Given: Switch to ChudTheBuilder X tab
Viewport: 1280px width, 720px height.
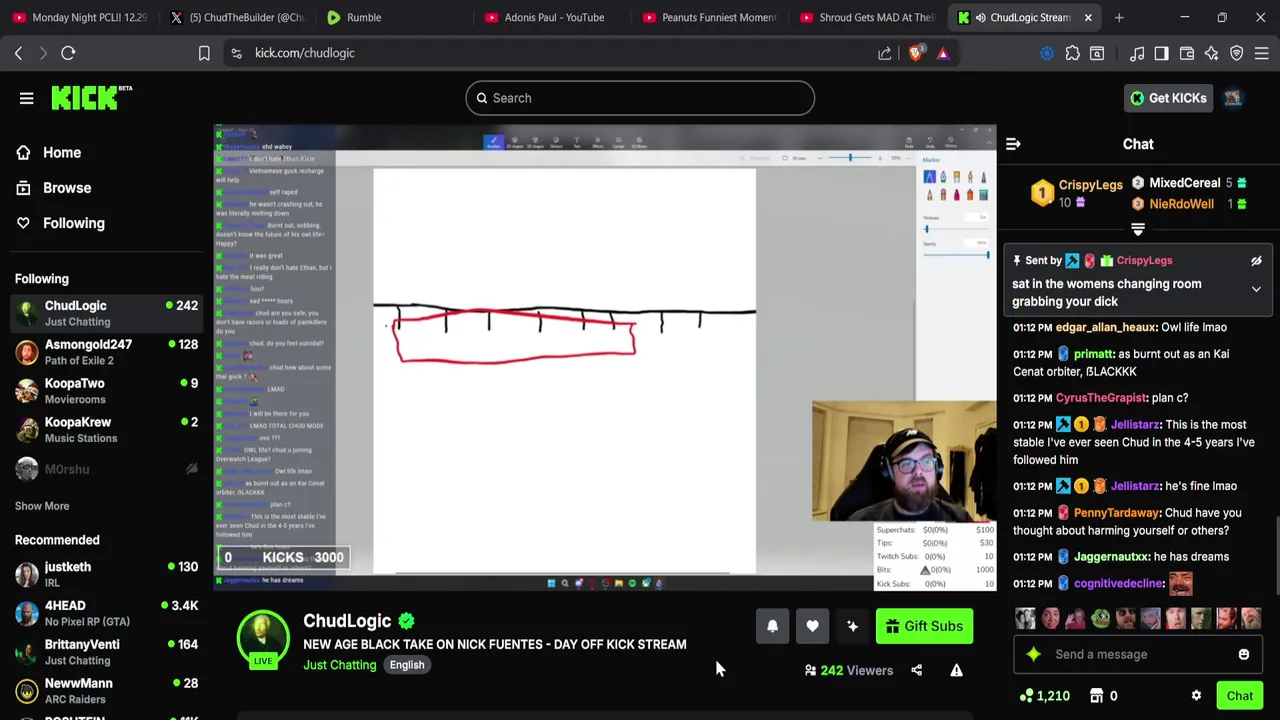Looking at the screenshot, I should click(x=237, y=17).
